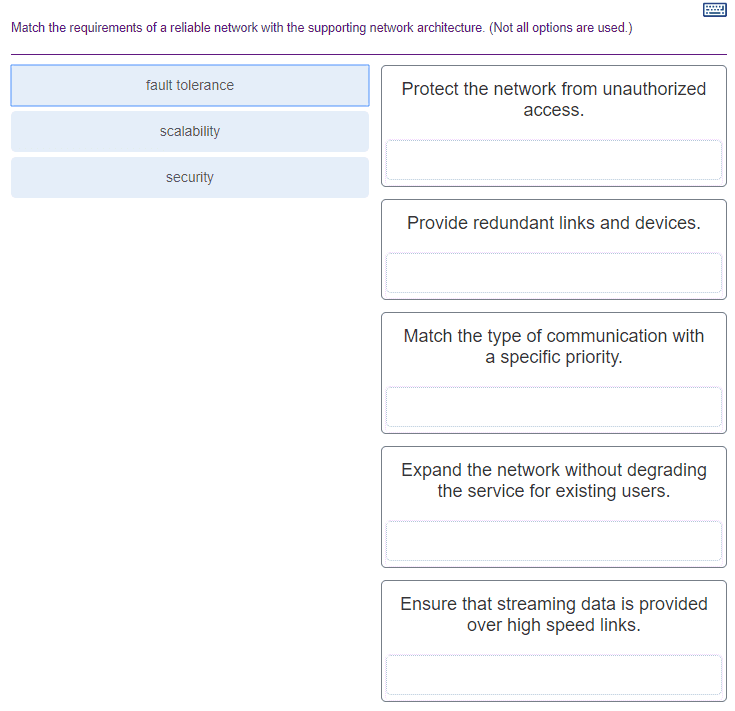The width and height of the screenshot is (735, 711).
Task: Click the purple divider line below the question
Action: [368, 54]
